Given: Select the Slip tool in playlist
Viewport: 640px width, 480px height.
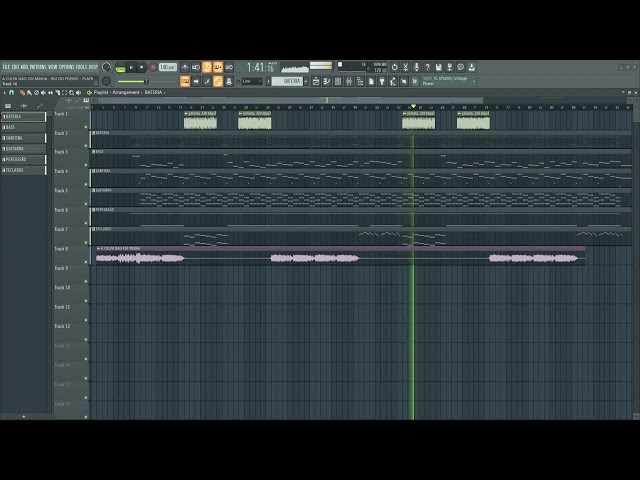Looking at the screenshot, I should click(50, 93).
